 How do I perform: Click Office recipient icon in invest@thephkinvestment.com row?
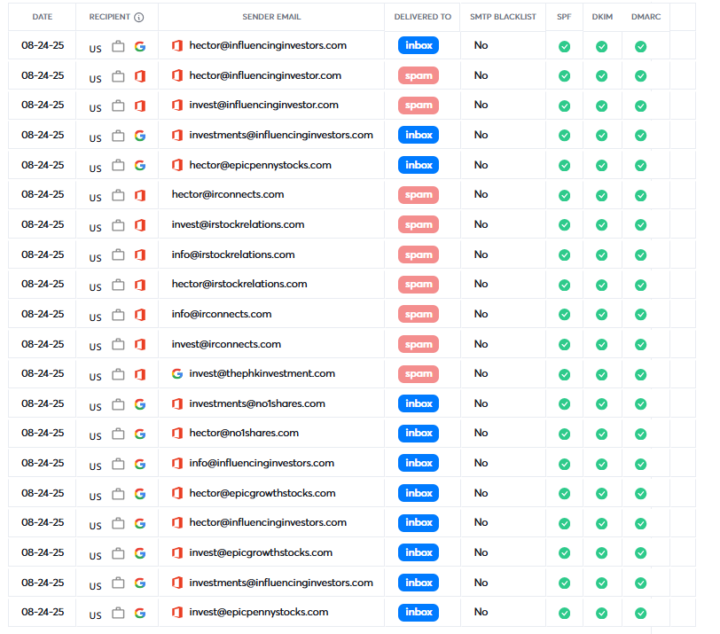[x=140, y=375]
